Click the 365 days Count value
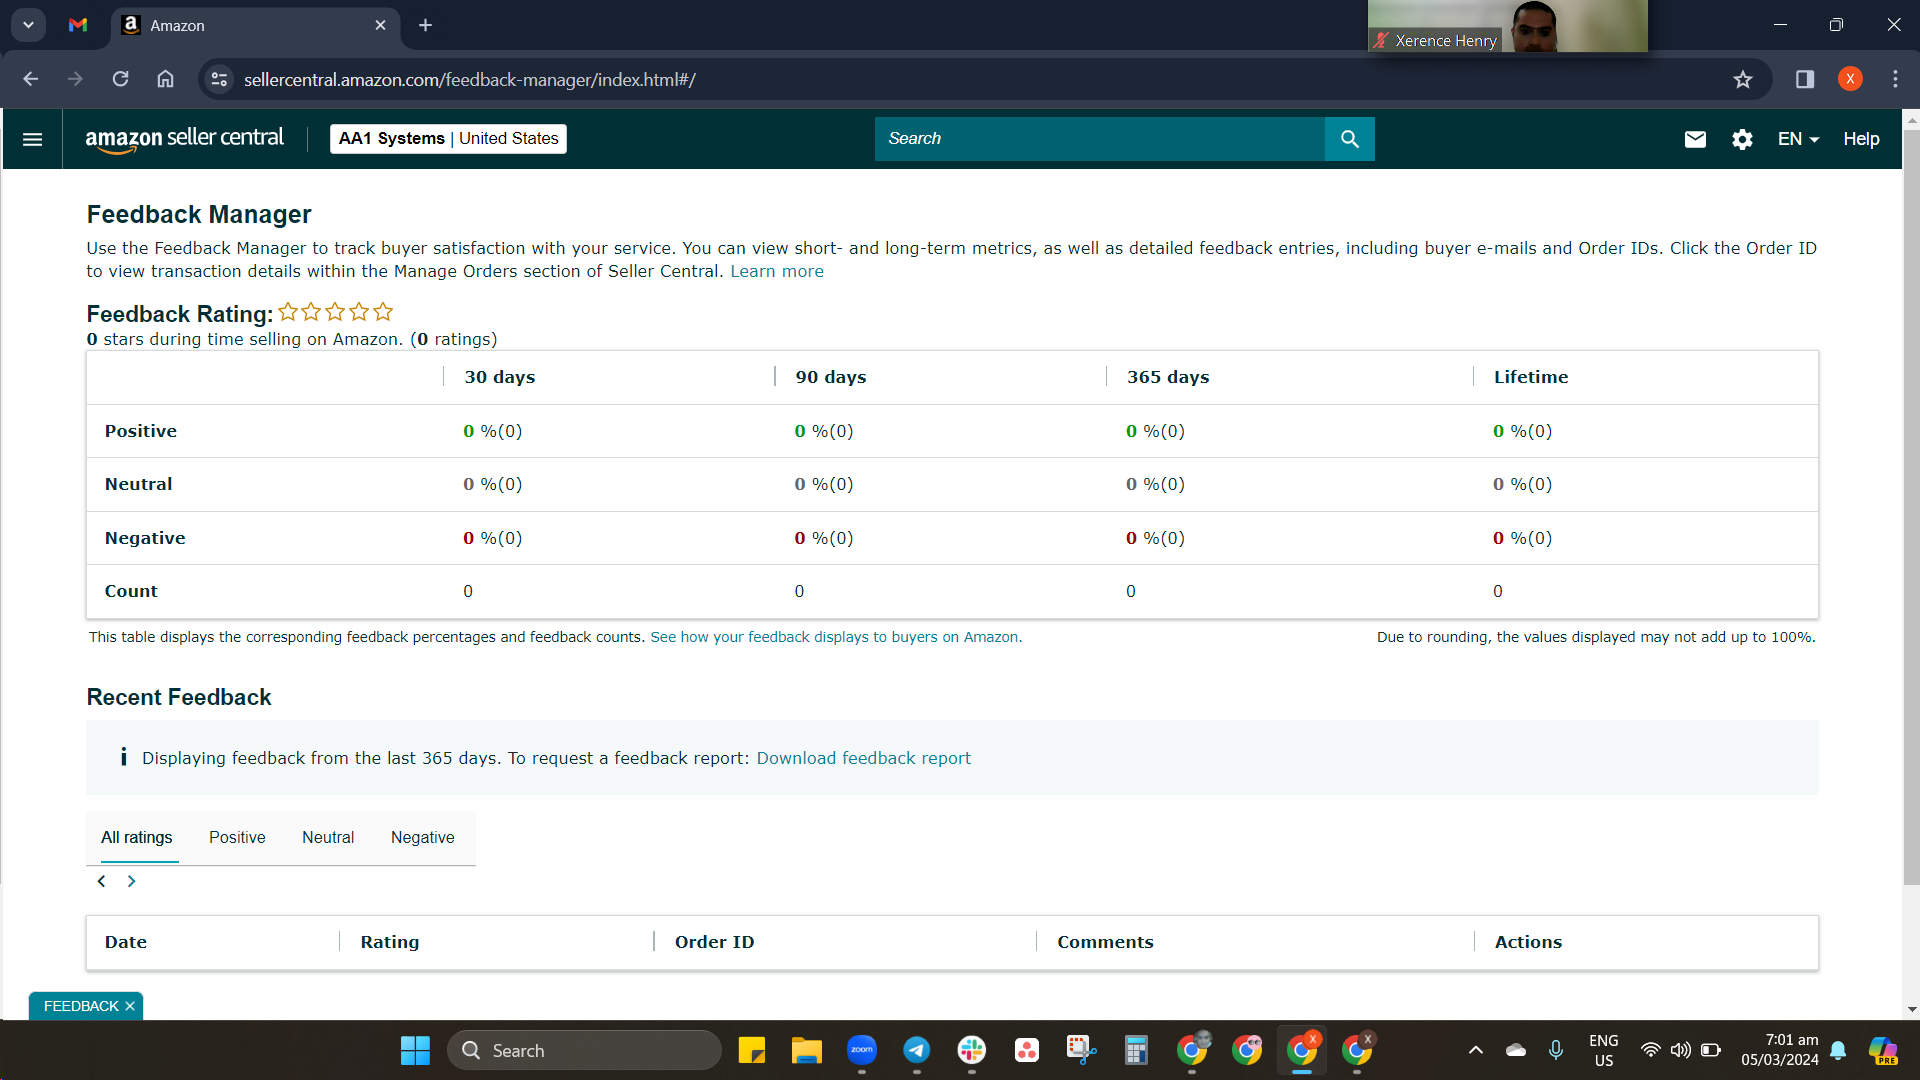The image size is (1920, 1080). pos(1131,591)
